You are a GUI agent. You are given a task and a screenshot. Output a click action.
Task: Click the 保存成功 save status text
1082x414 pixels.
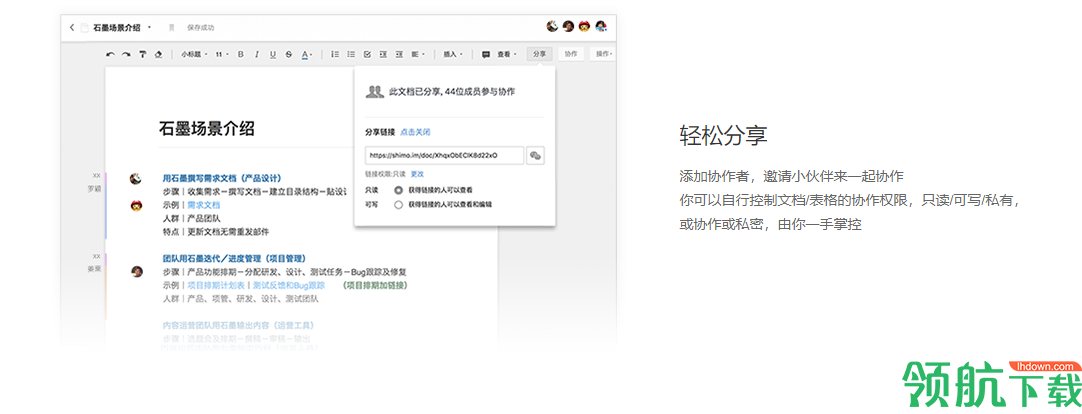pyautogui.click(x=200, y=28)
